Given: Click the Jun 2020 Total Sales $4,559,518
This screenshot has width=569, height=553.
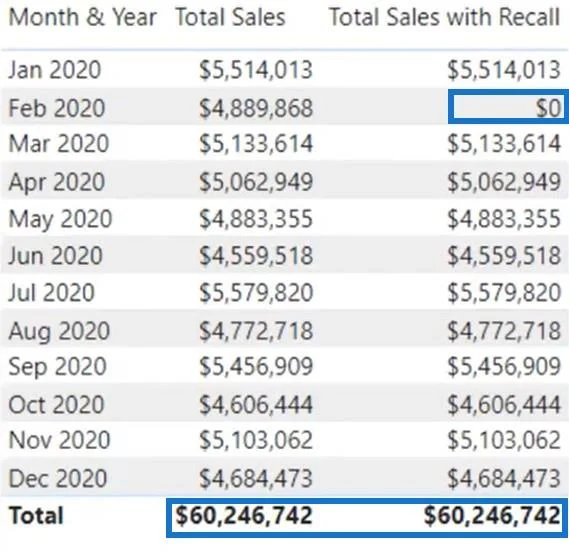Looking at the screenshot, I should 256,255.
